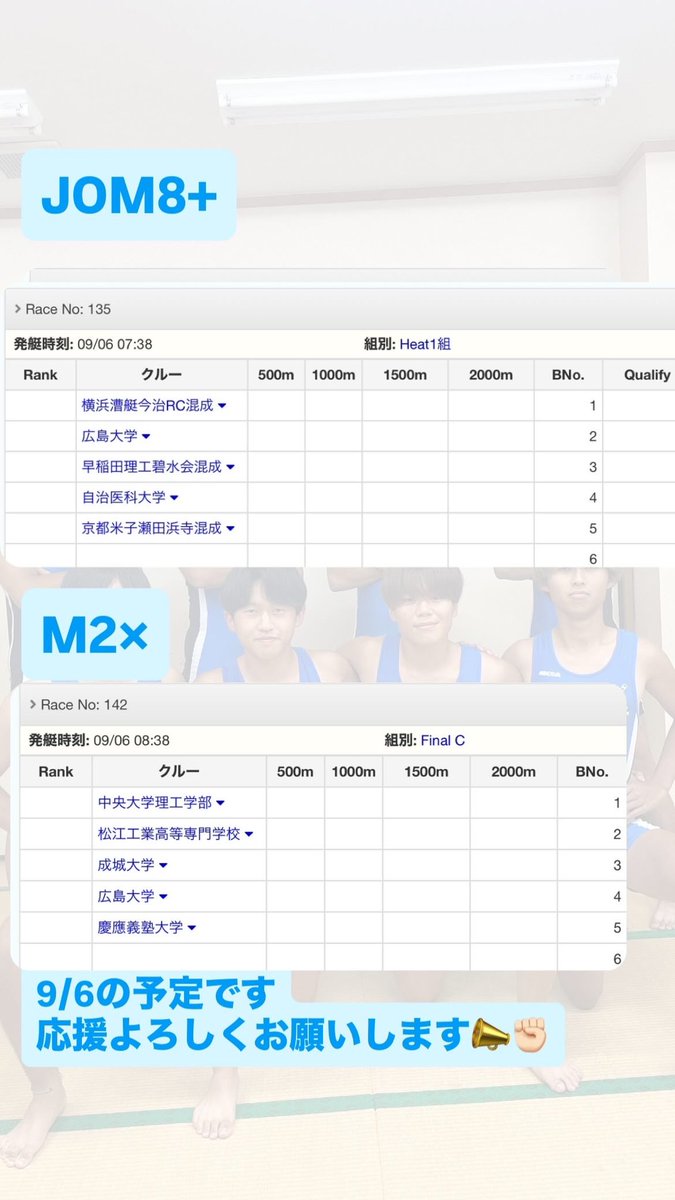
Task: Open 広島大学 crew dropdown in Race 135
Action: pos(116,437)
